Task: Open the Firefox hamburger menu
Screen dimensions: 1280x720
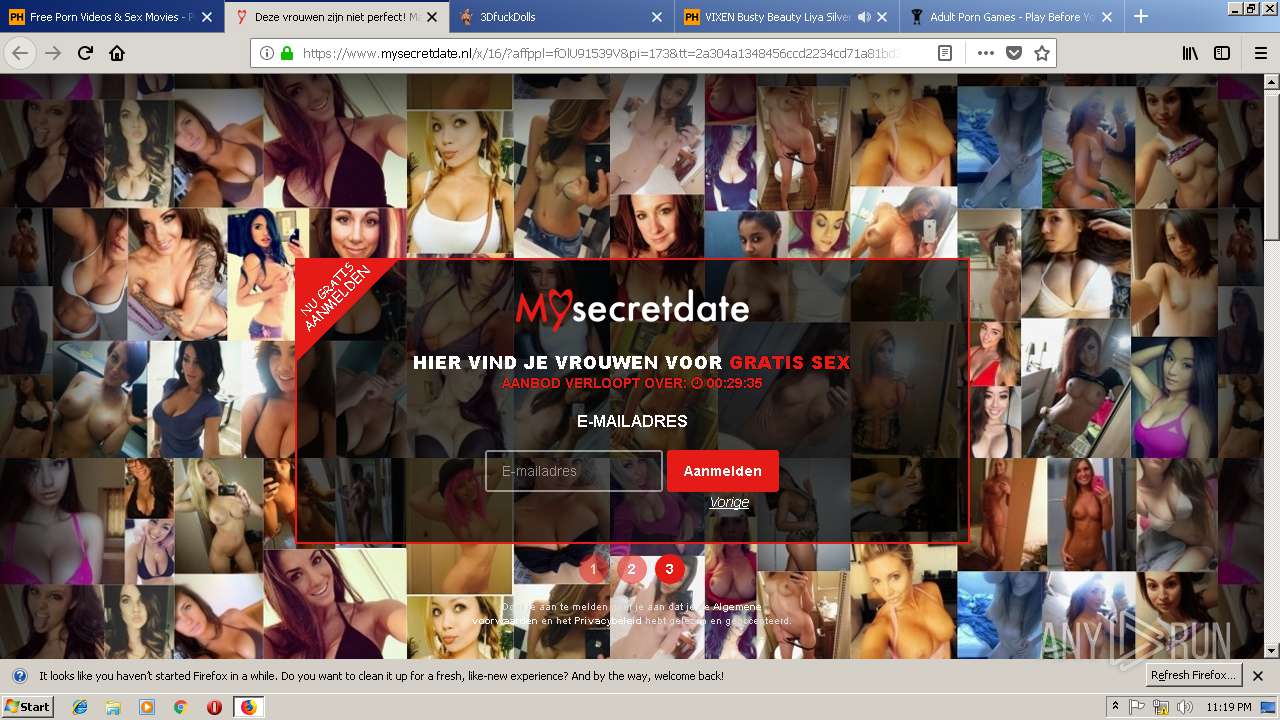Action: click(1260, 53)
